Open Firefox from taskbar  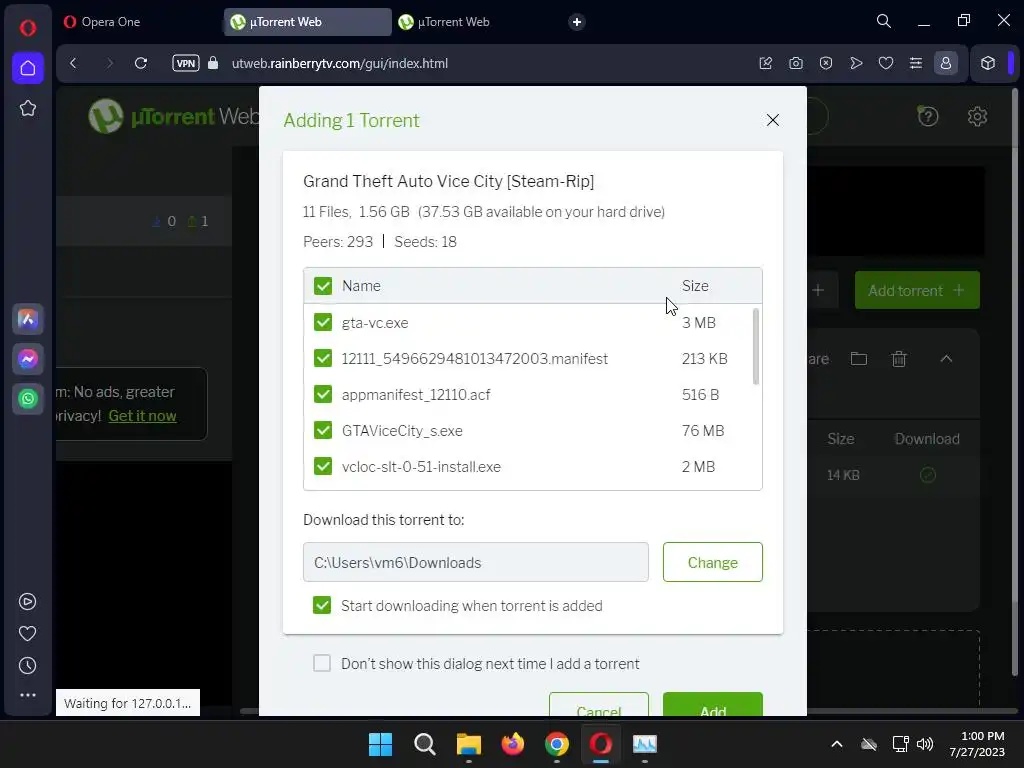click(x=513, y=744)
